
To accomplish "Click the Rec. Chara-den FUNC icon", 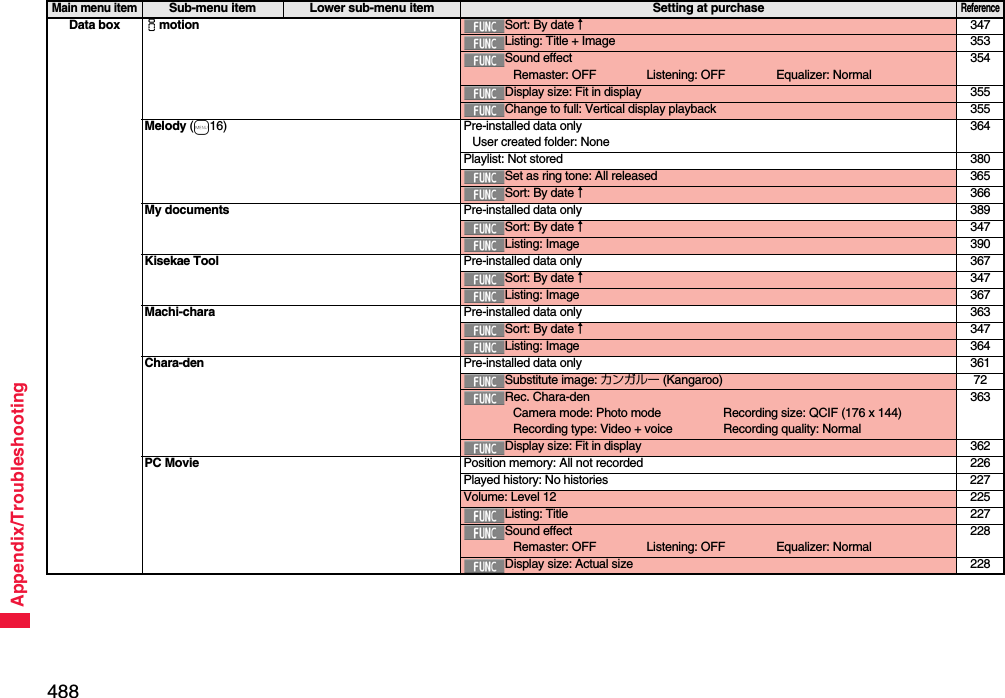I will click(x=484, y=397).
